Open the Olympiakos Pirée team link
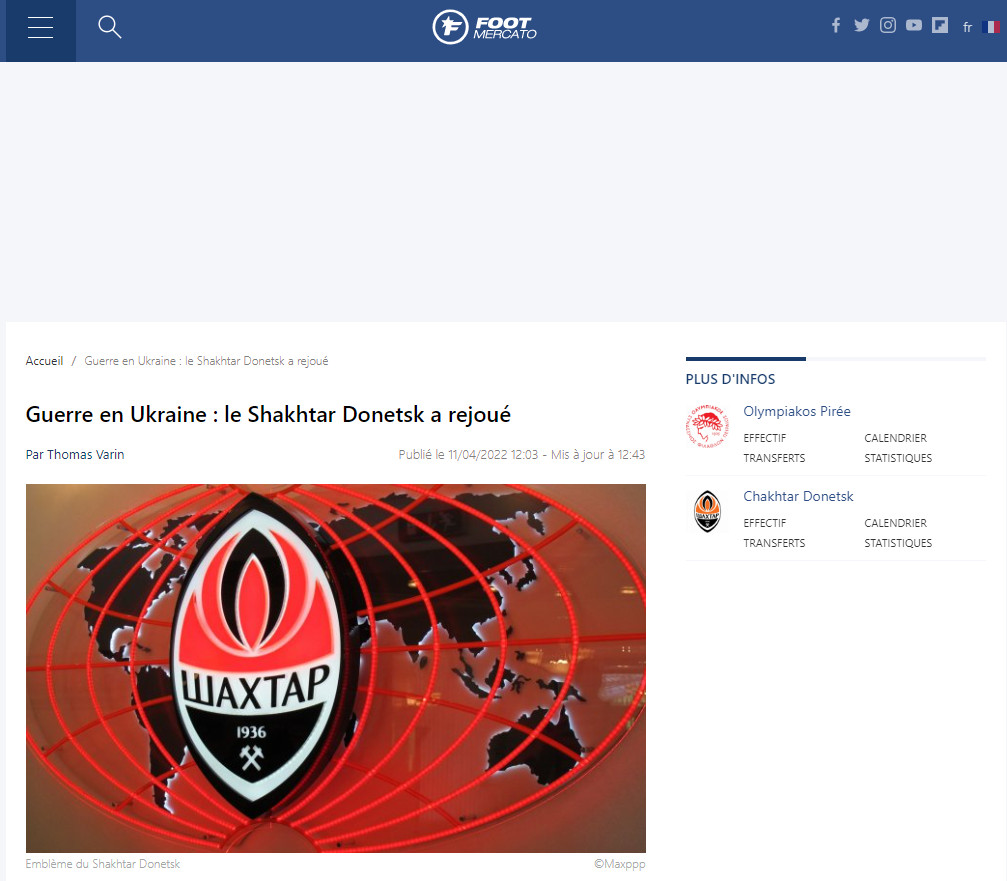Image resolution: width=1007 pixels, height=881 pixels. (796, 412)
